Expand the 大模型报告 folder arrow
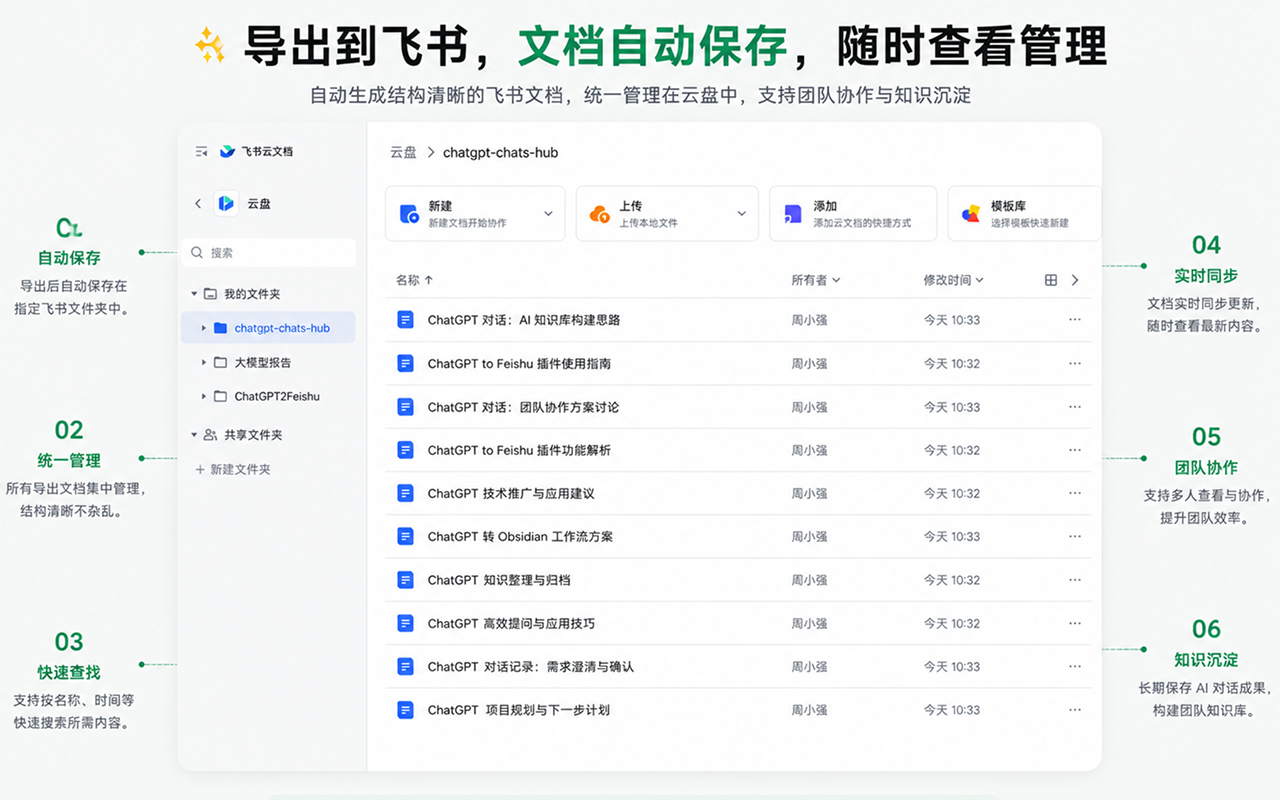The image size is (1280, 800). [x=204, y=362]
